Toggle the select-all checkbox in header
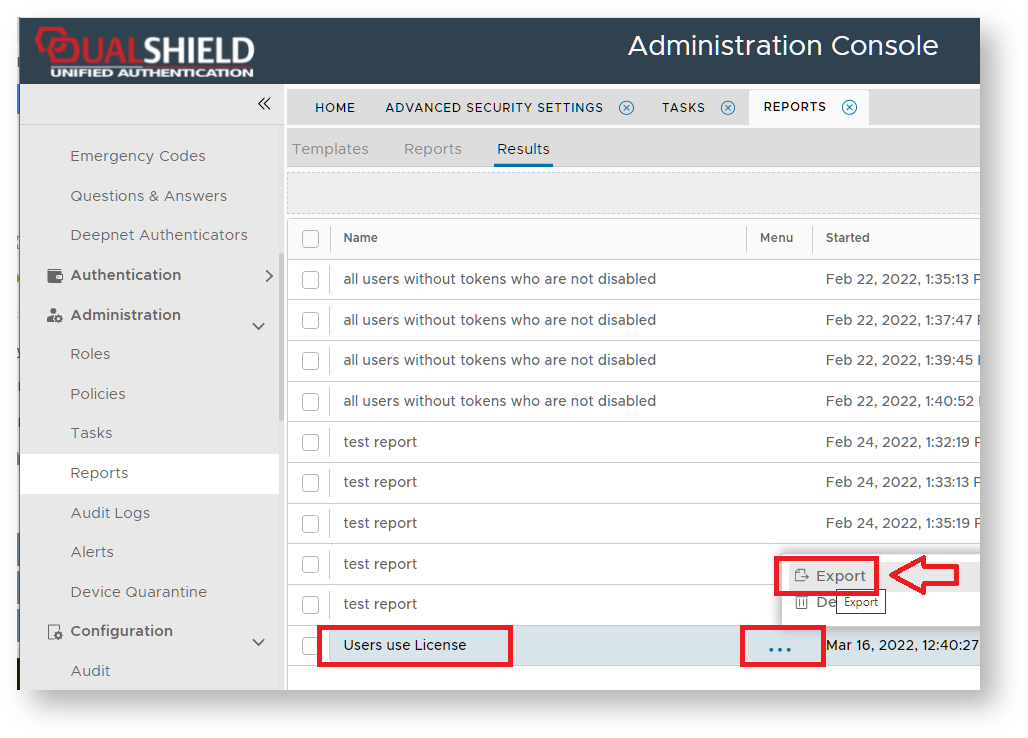 310,239
